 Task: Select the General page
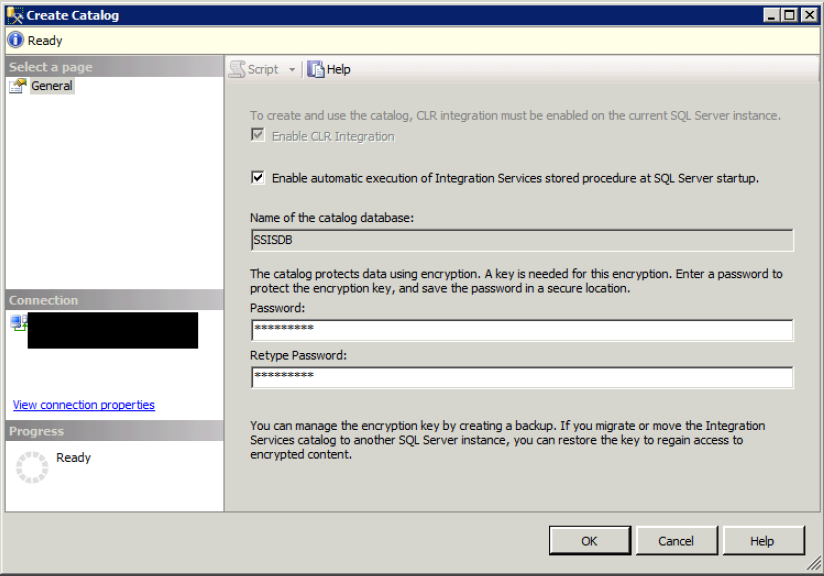click(52, 86)
